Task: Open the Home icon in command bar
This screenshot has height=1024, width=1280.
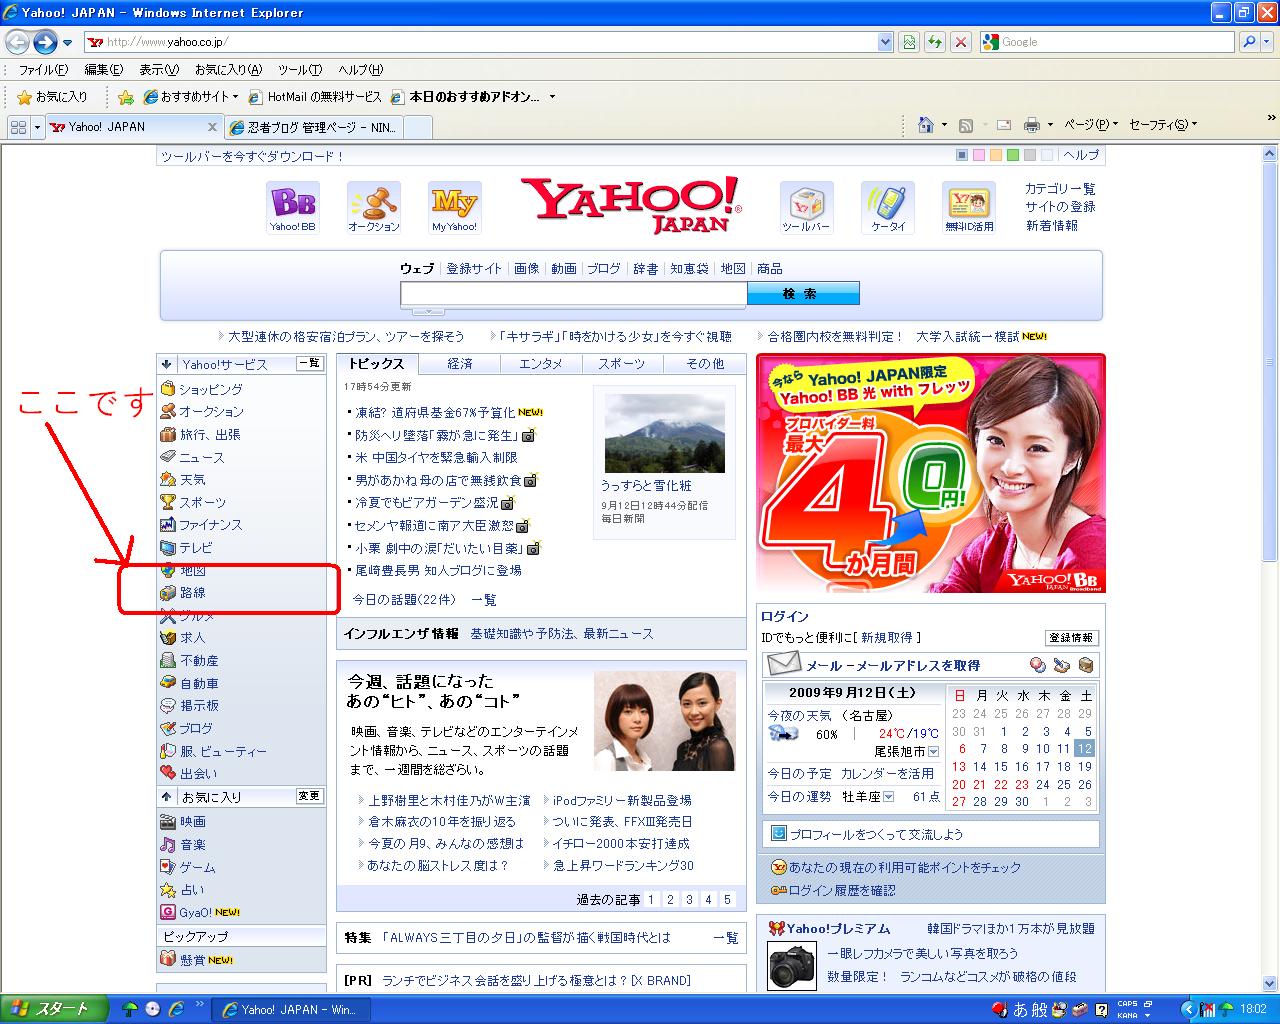Action: [926, 125]
